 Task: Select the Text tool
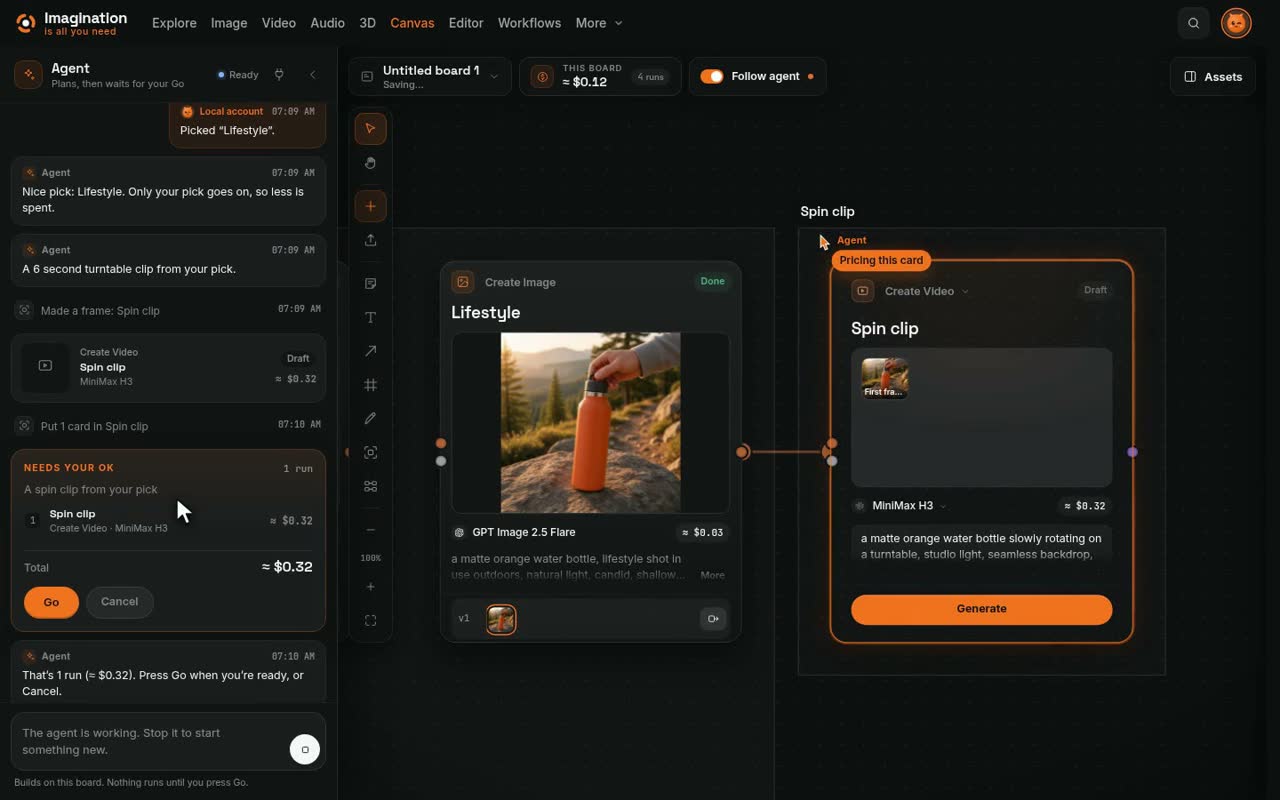point(370,317)
